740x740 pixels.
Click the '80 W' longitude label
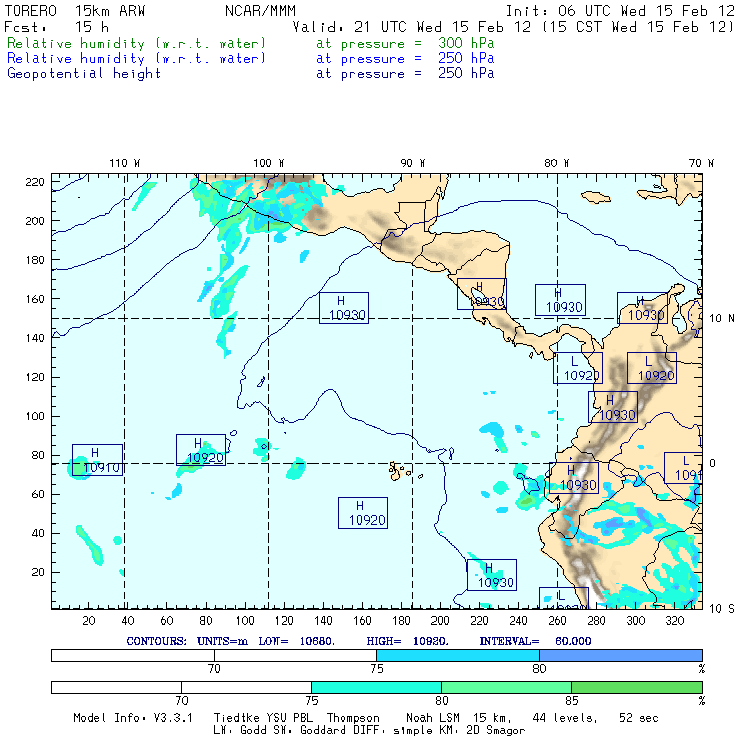pos(556,163)
